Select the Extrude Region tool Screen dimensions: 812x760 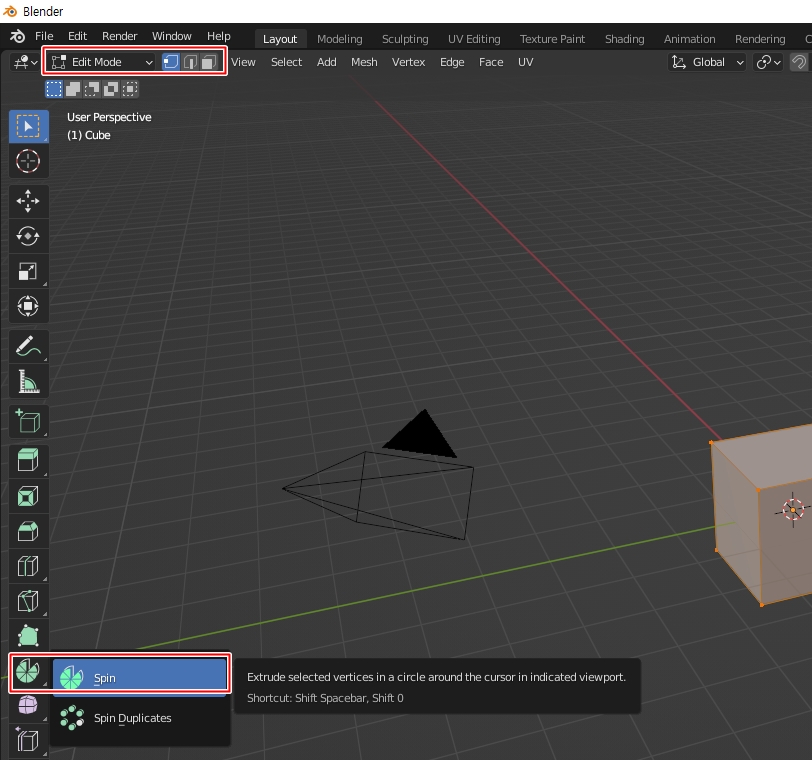click(x=28, y=461)
